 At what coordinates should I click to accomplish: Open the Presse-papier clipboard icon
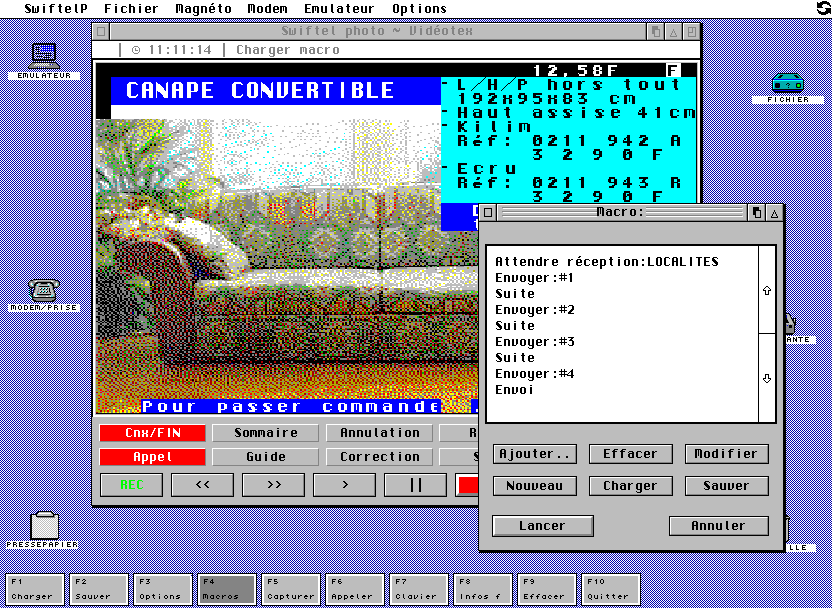[44, 526]
